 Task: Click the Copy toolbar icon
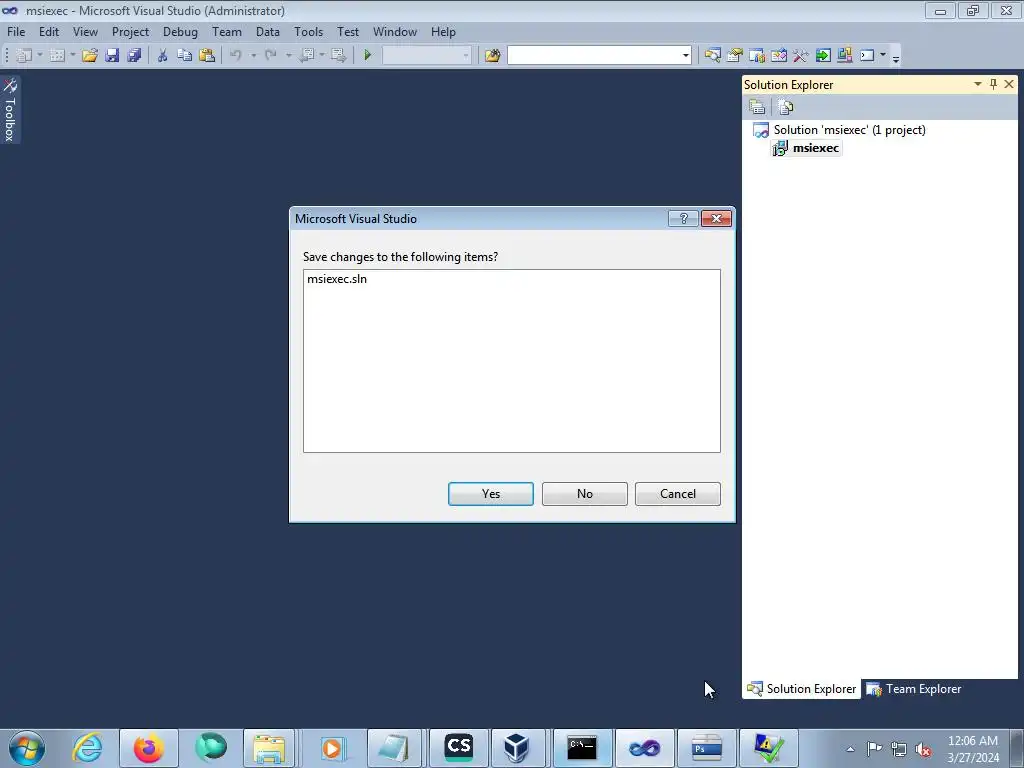185,56
